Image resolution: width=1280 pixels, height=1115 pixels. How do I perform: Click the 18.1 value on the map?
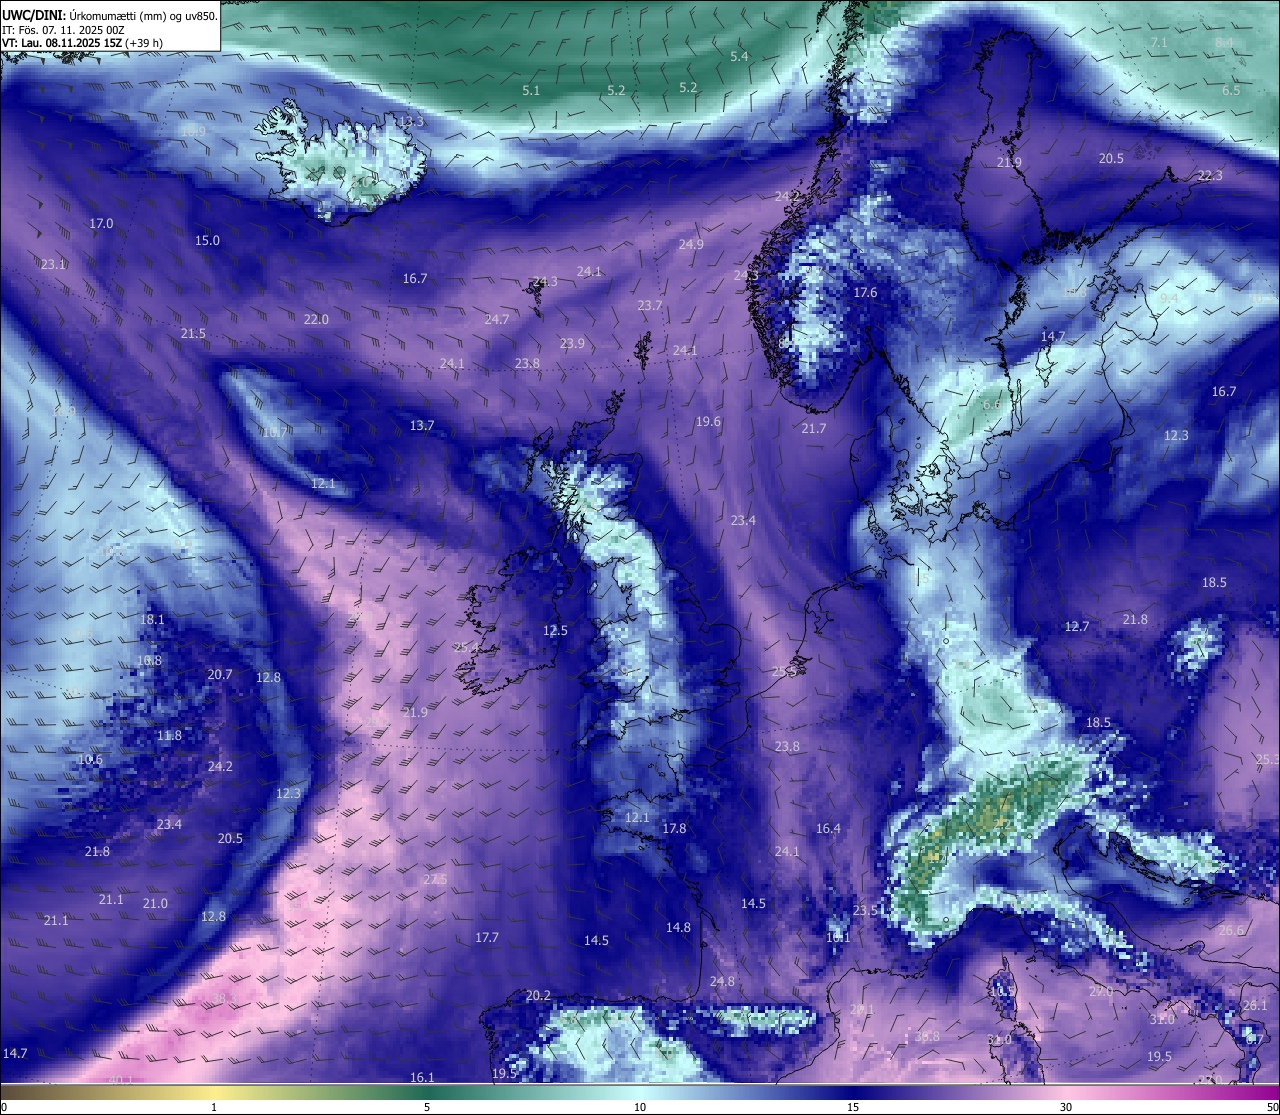click(152, 620)
